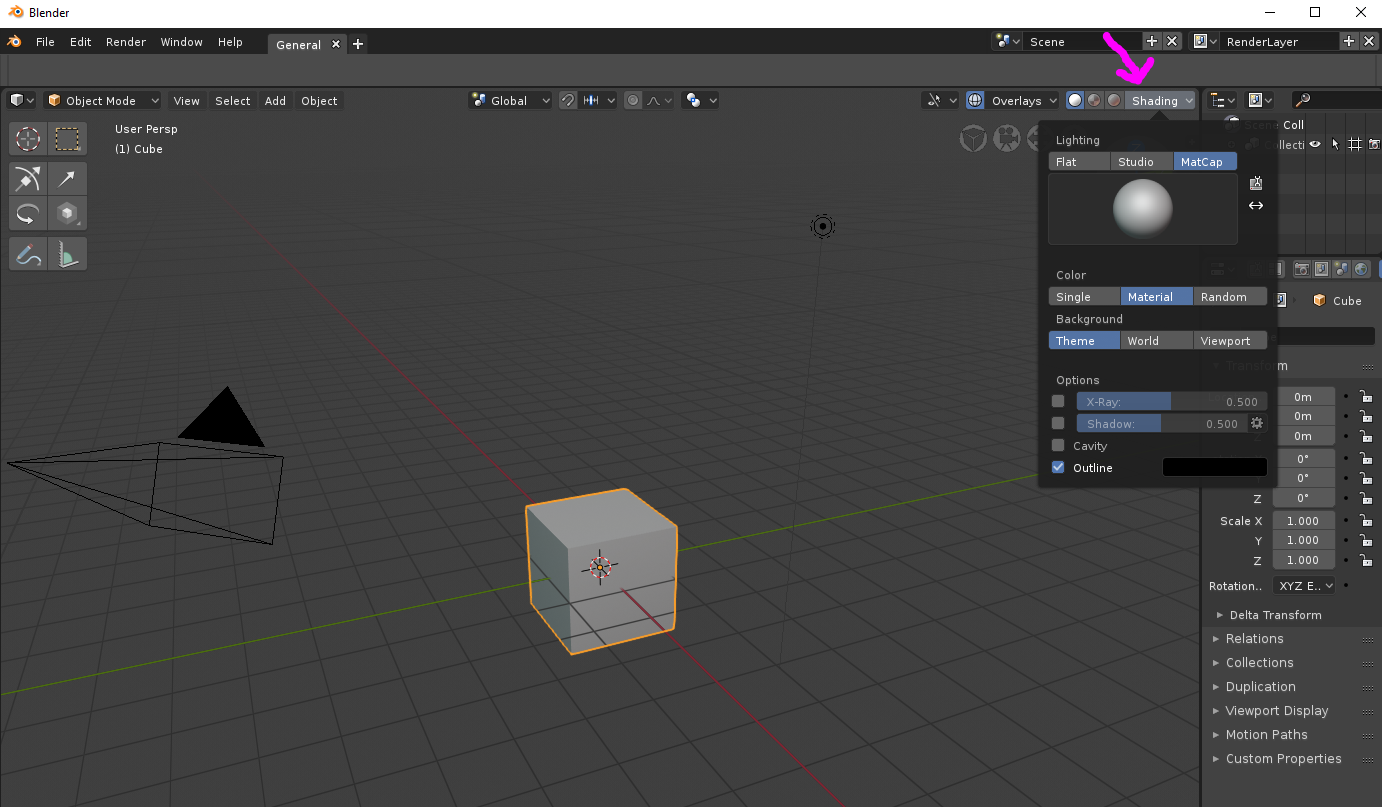
Task: Open the Scene properties tab icon
Action: 1340,269
